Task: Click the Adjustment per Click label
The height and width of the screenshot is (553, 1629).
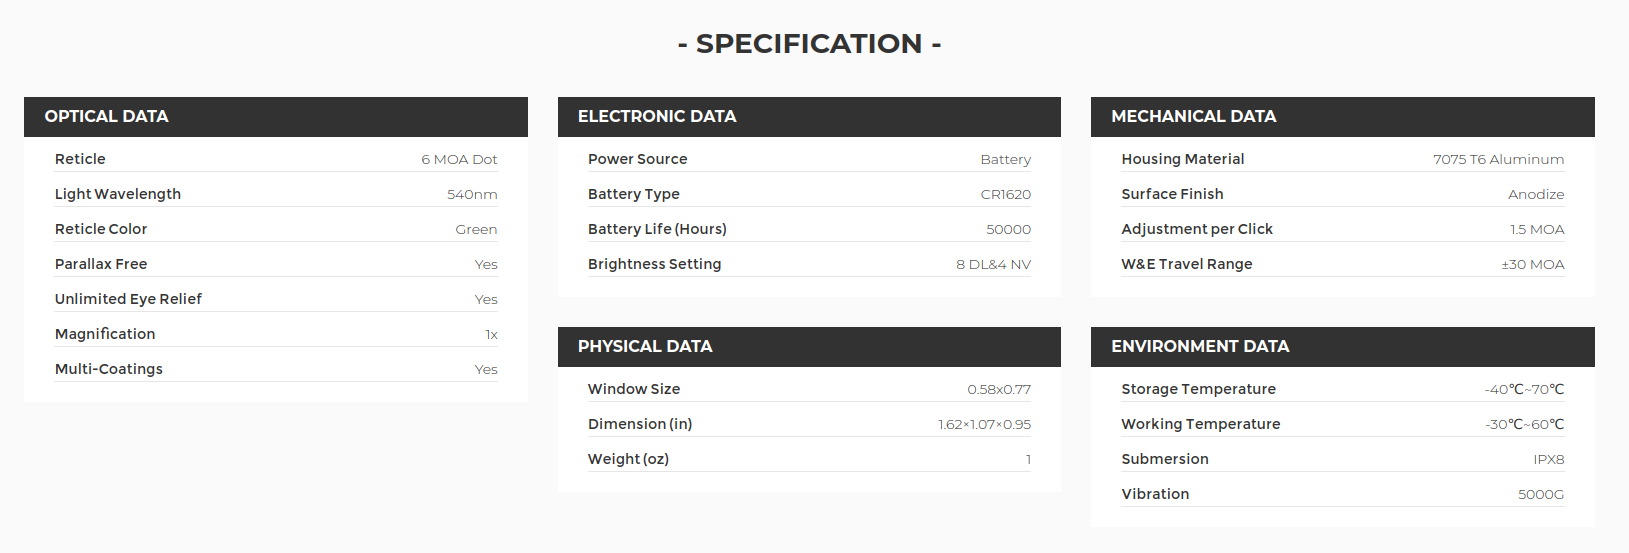Action: [x=1197, y=229]
